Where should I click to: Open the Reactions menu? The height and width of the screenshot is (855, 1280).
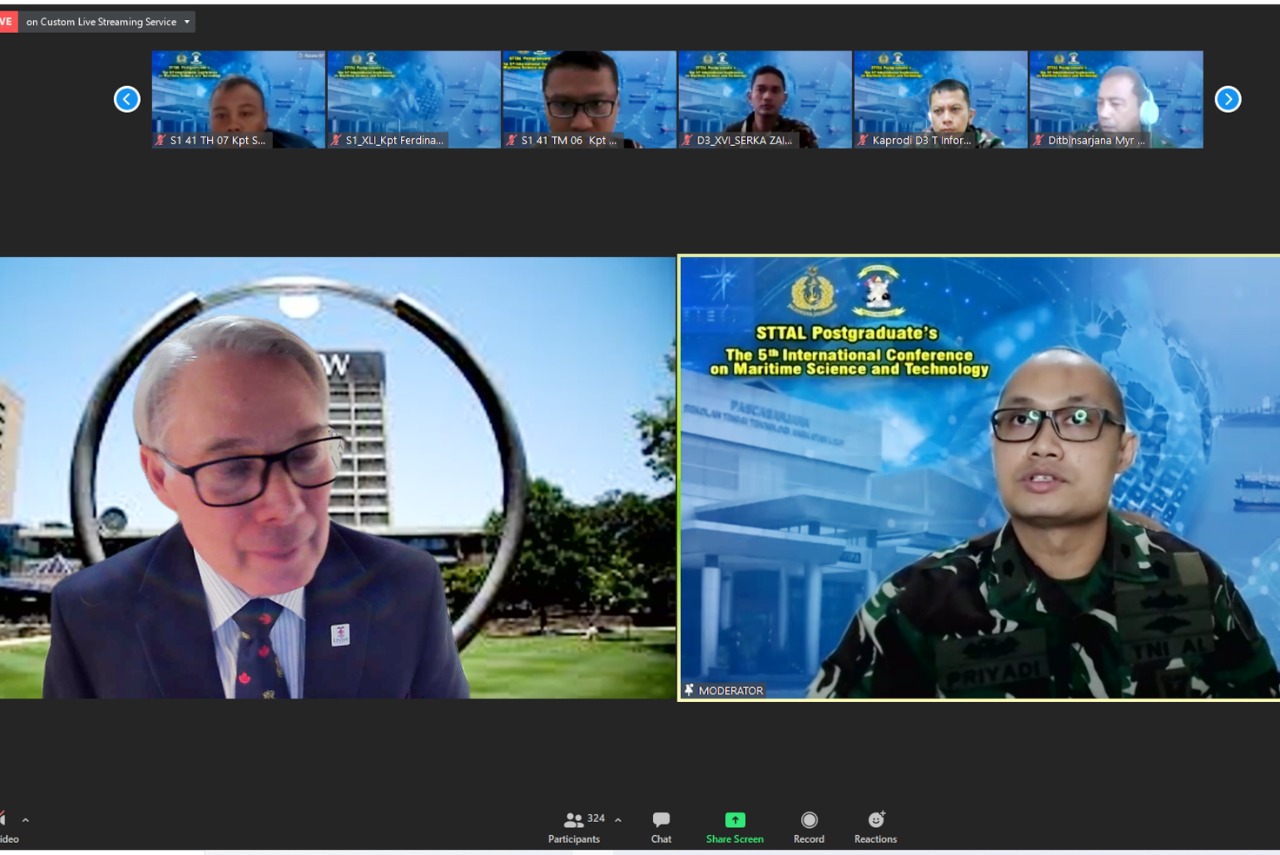click(x=875, y=826)
